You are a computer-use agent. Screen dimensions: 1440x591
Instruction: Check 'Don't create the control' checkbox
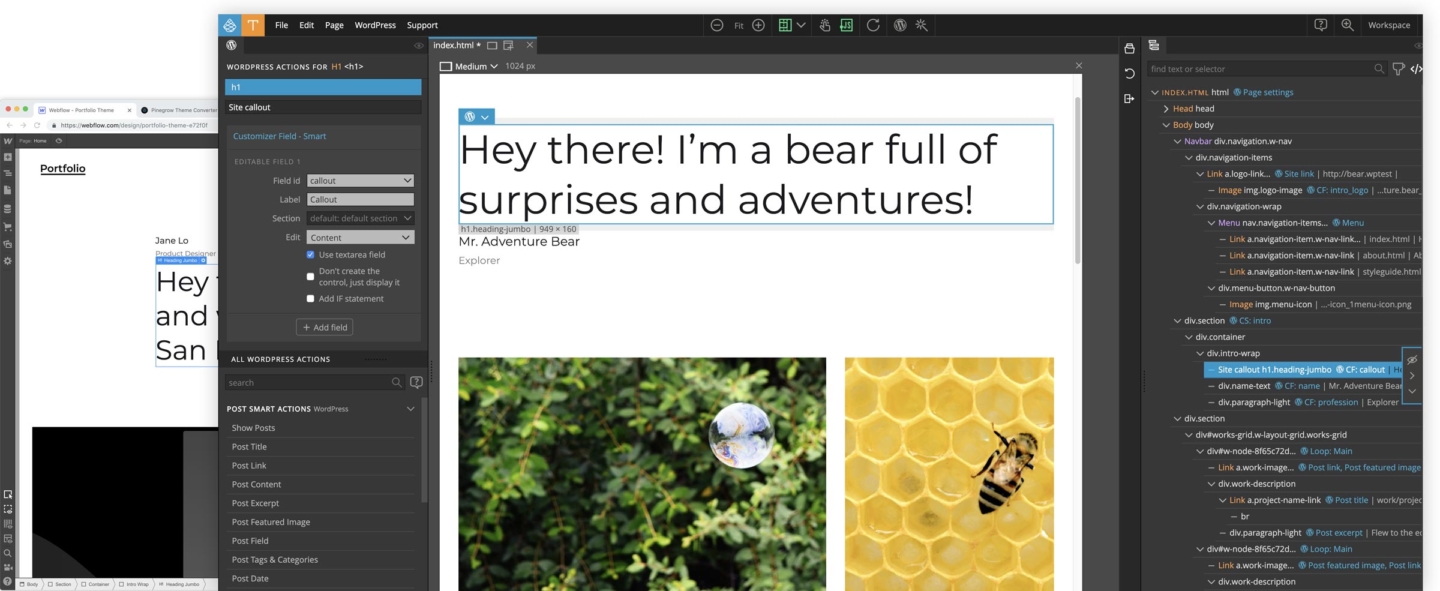(x=311, y=277)
